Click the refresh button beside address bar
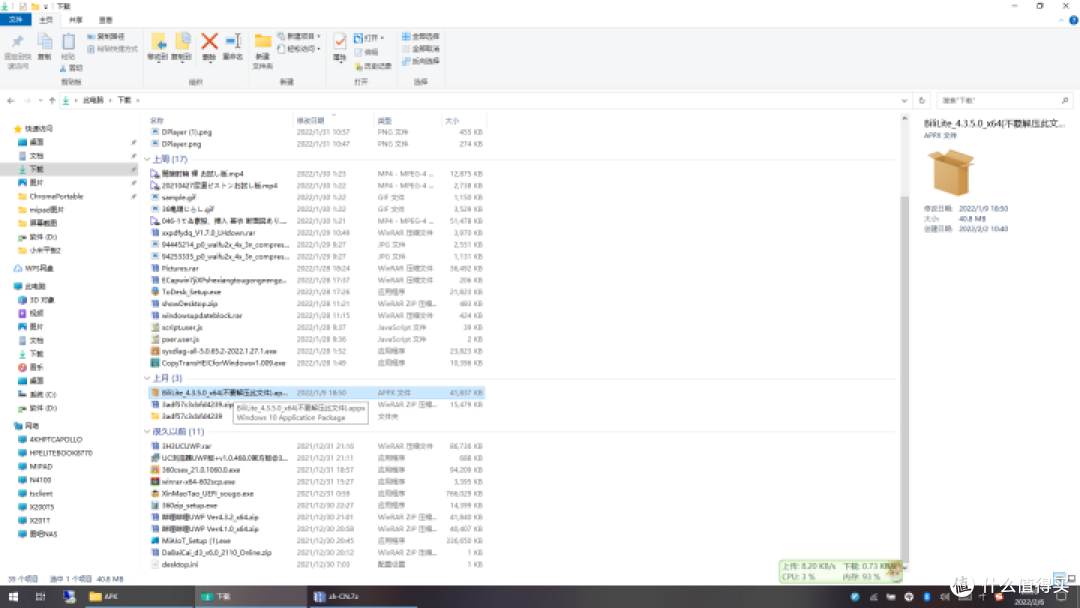1080x608 pixels. [922, 101]
